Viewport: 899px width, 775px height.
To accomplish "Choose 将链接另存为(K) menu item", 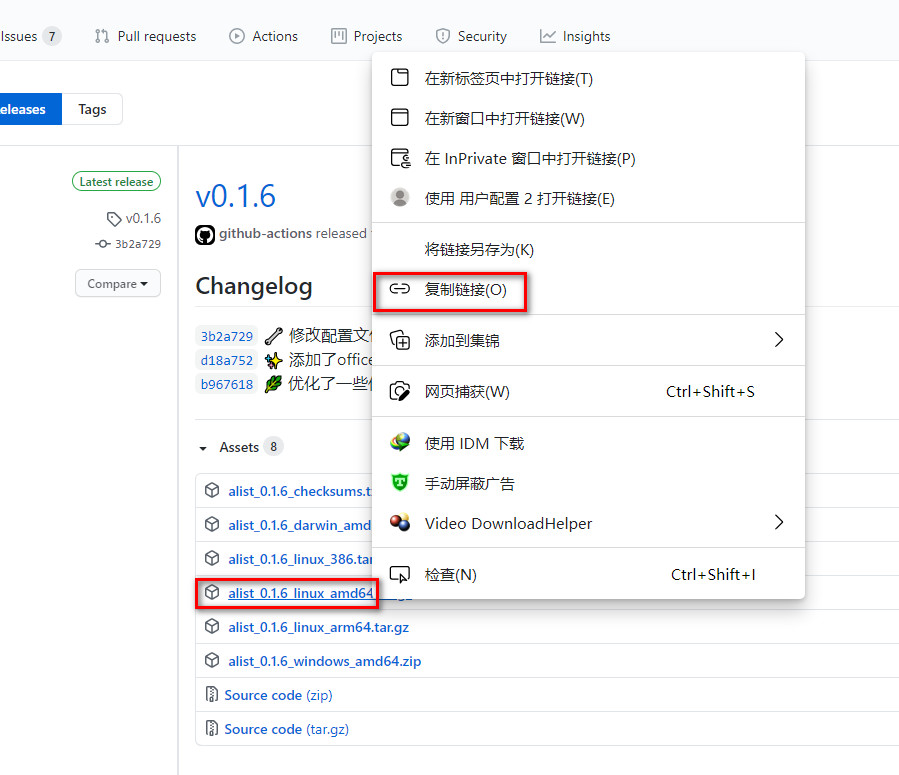I will click(588, 249).
